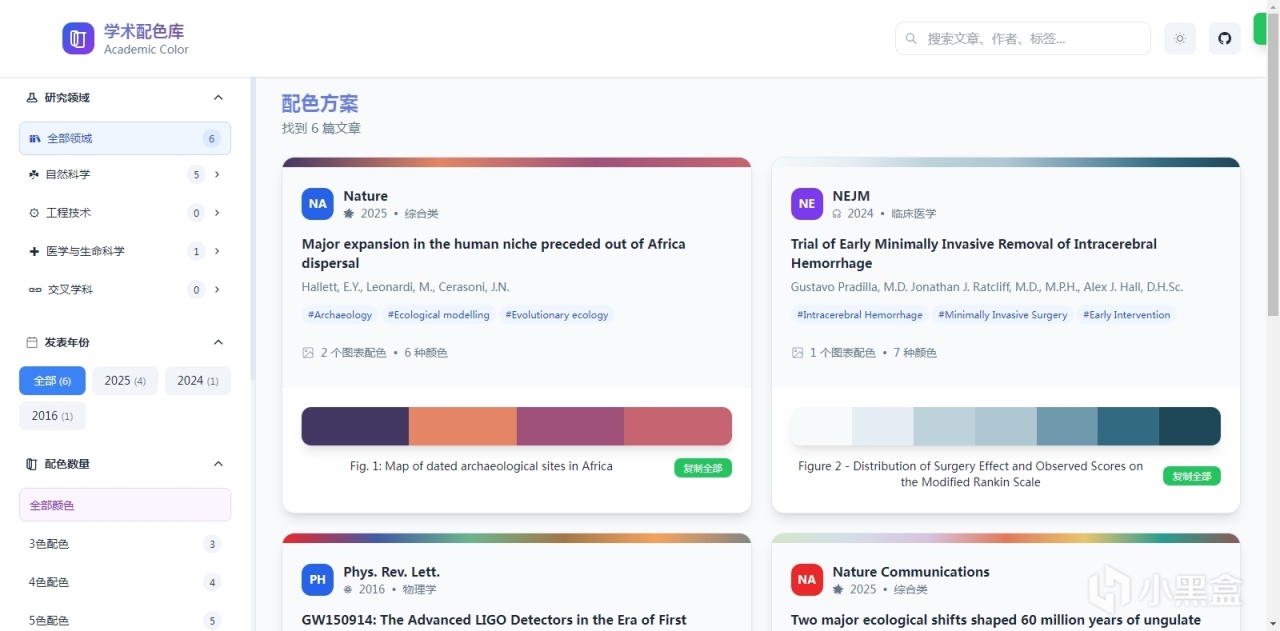Click the #Evolutionary ecology tag
1280x631 pixels.
(557, 315)
